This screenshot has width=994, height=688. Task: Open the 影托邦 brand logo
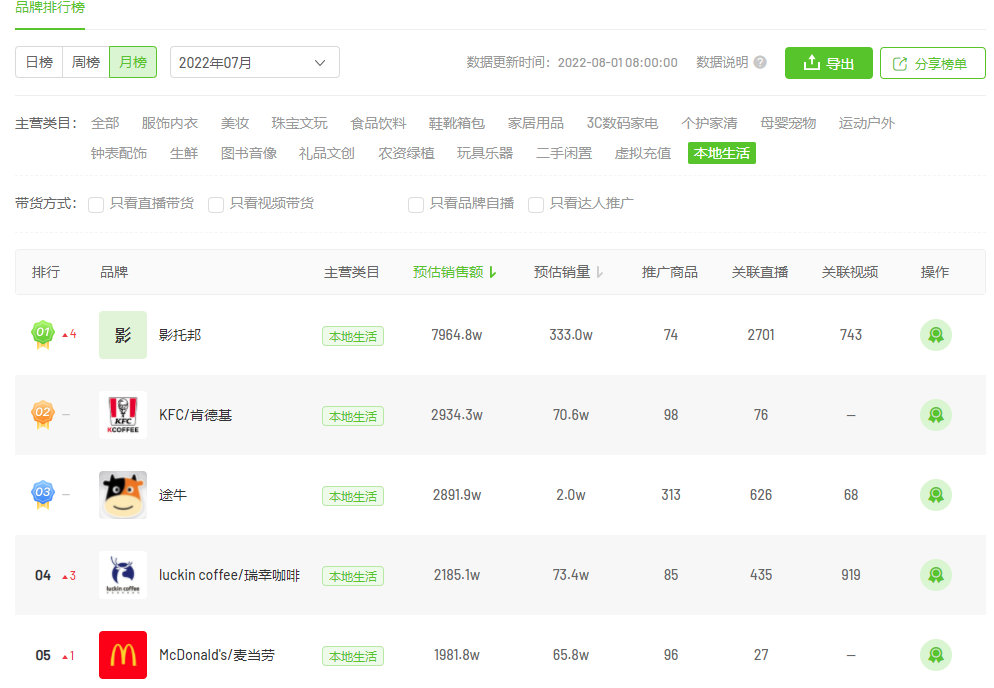point(123,335)
